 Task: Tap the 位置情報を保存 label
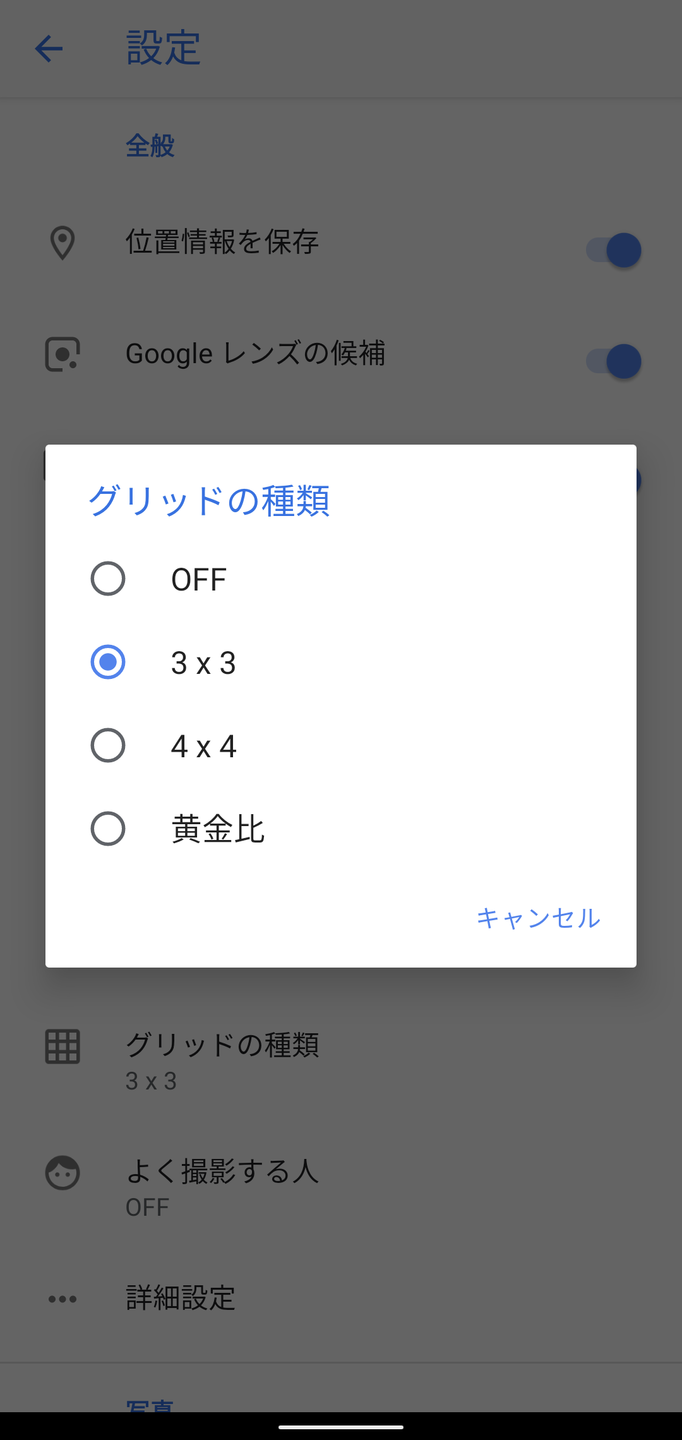point(222,242)
